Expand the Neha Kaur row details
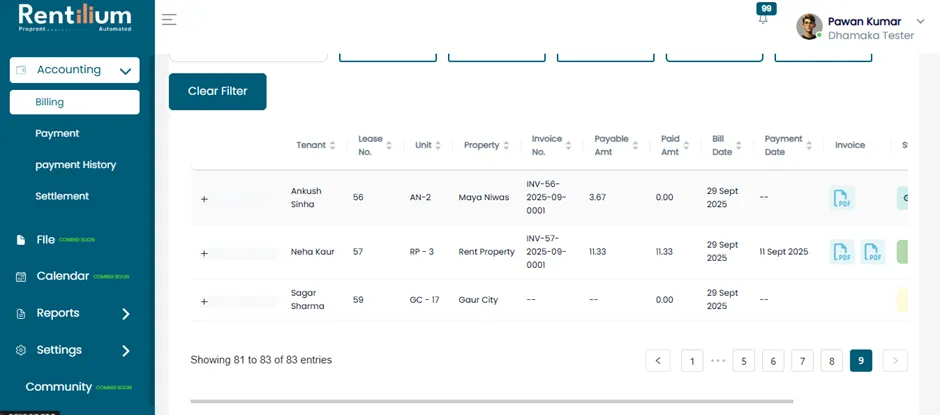This screenshot has width=940, height=415. point(204,253)
